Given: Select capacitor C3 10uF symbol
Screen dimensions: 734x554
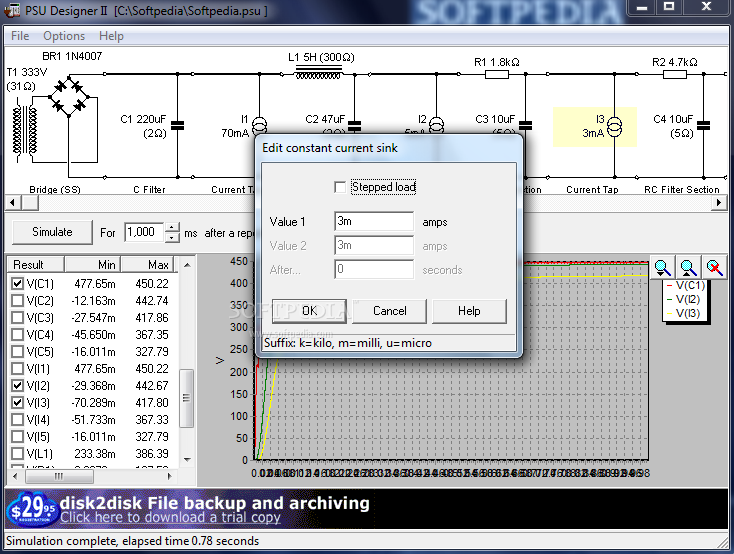Looking at the screenshot, I should coord(525,126).
